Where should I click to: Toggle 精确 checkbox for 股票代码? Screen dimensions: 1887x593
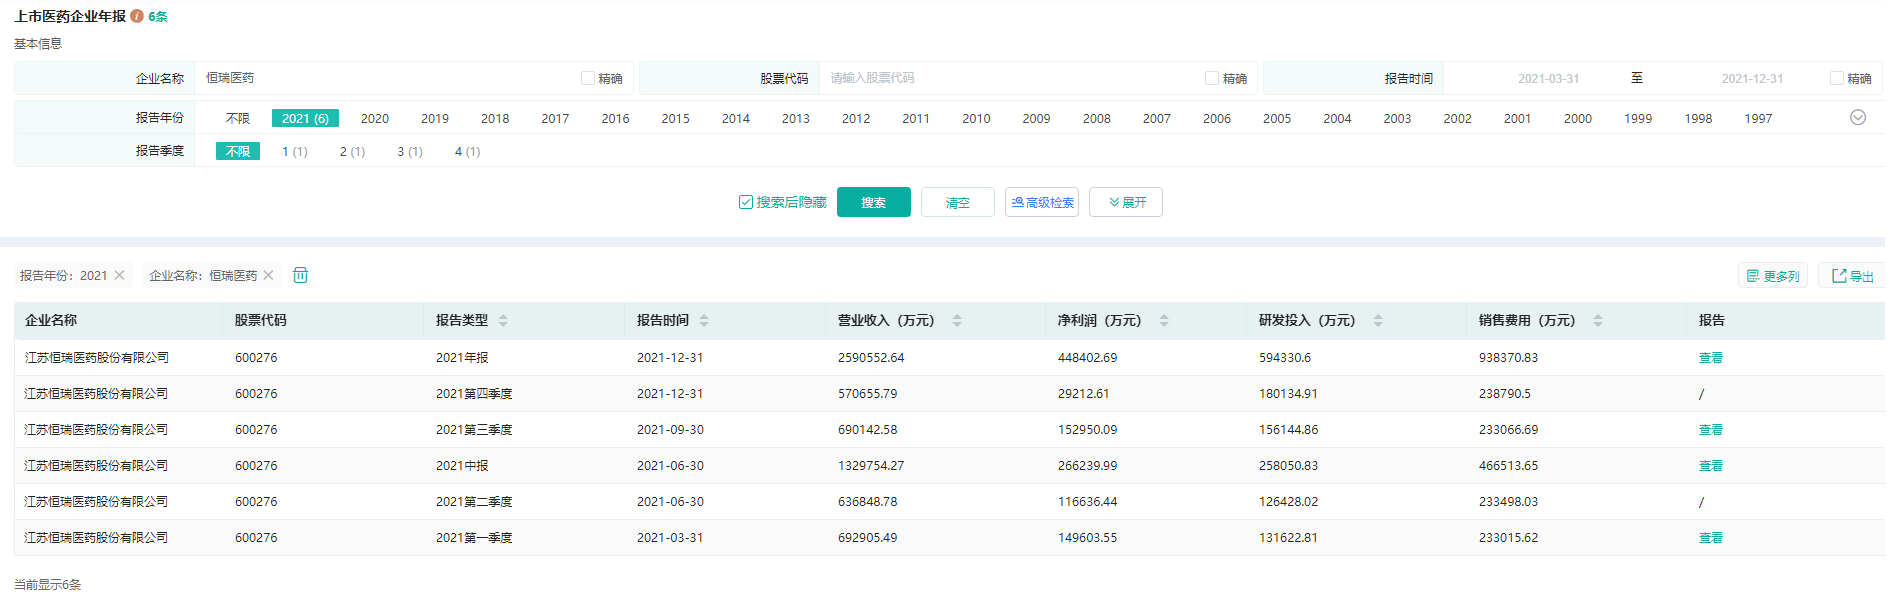click(1212, 78)
